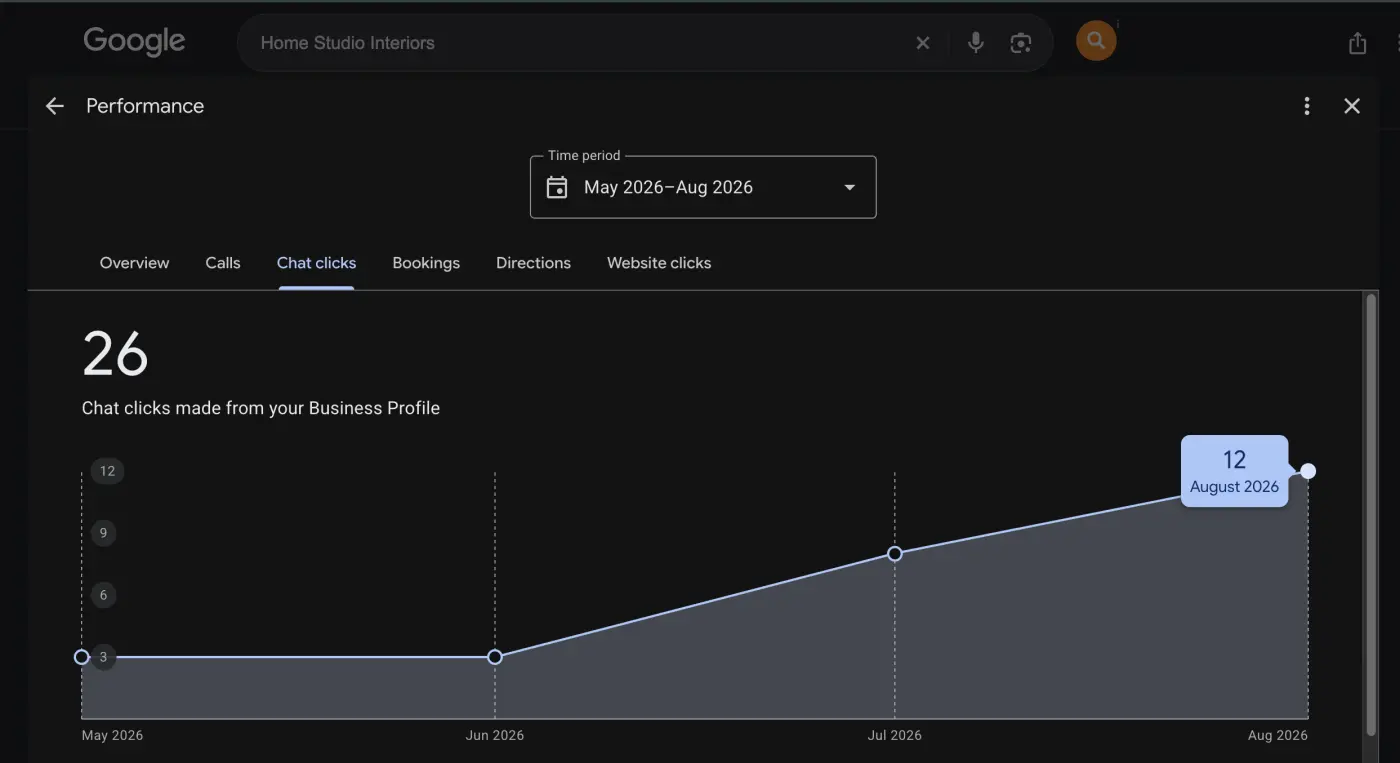Screen dimensions: 1400x763
Task: Click the total count 26
Action: pyautogui.click(x=115, y=354)
